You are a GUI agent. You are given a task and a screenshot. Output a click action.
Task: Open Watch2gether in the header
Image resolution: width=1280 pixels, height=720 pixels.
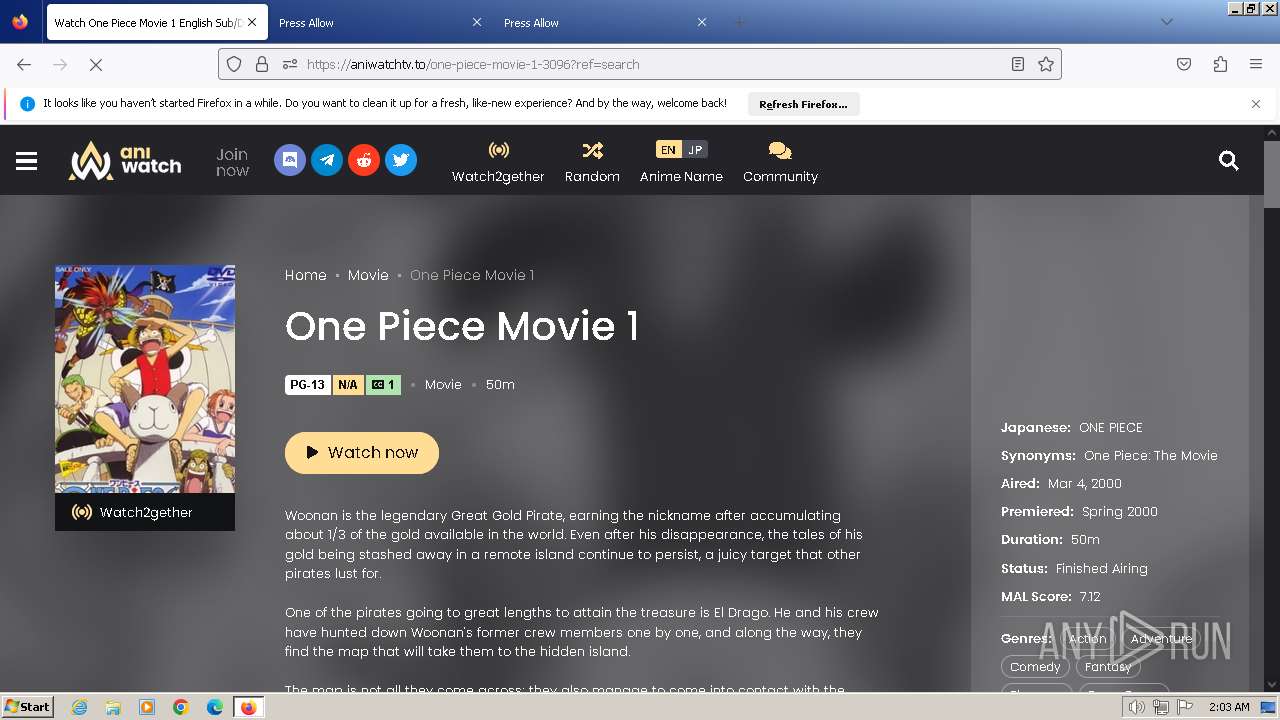pos(498,162)
